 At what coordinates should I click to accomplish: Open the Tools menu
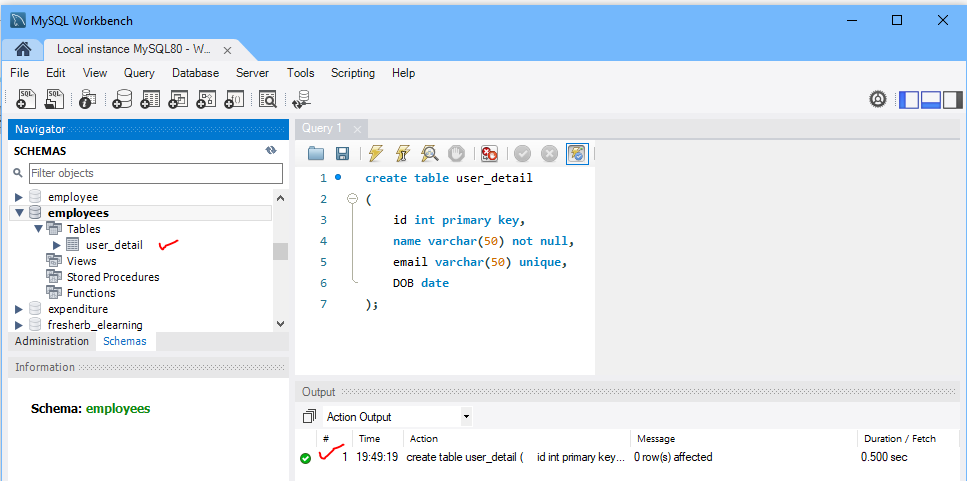point(300,73)
